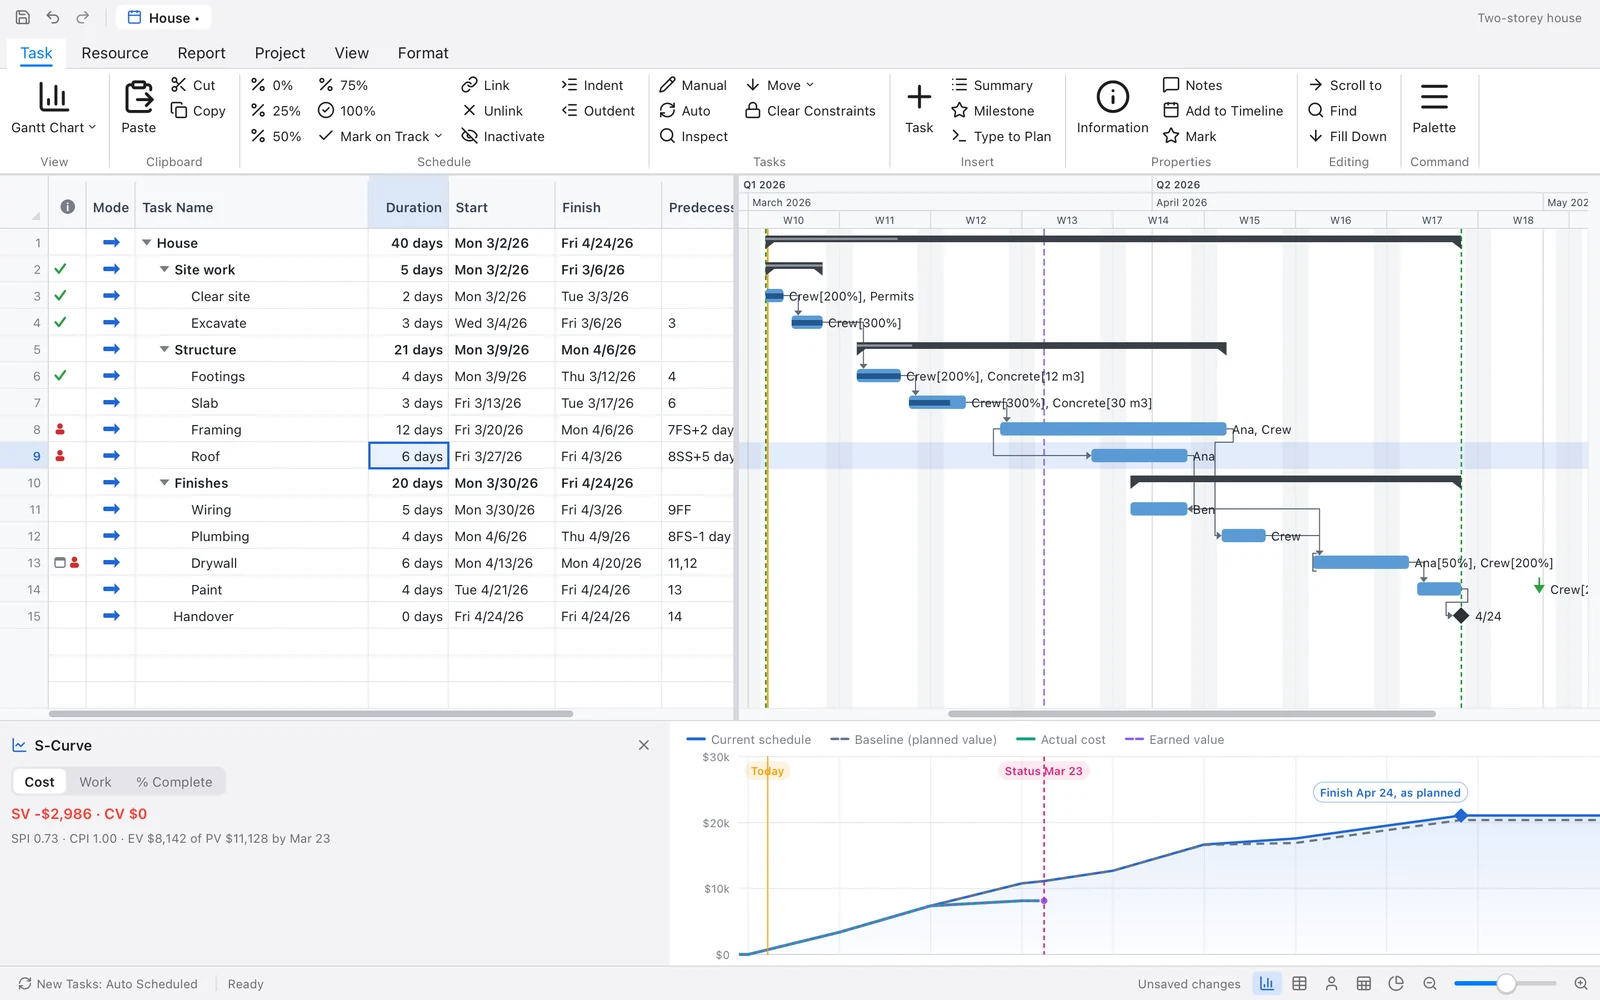The width and height of the screenshot is (1600, 1000).
Task: Close the S-Curve panel
Action: coord(644,745)
